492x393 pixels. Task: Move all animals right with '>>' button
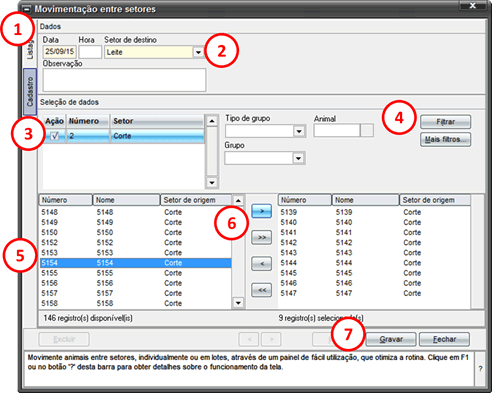click(x=262, y=237)
